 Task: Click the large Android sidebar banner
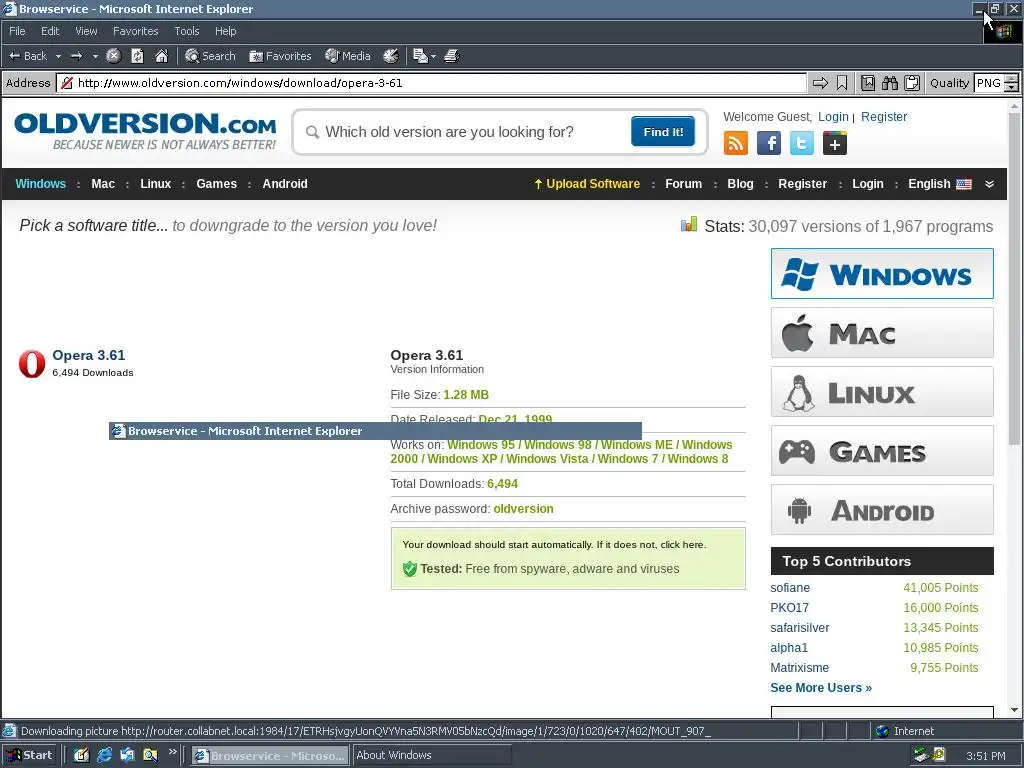882,509
